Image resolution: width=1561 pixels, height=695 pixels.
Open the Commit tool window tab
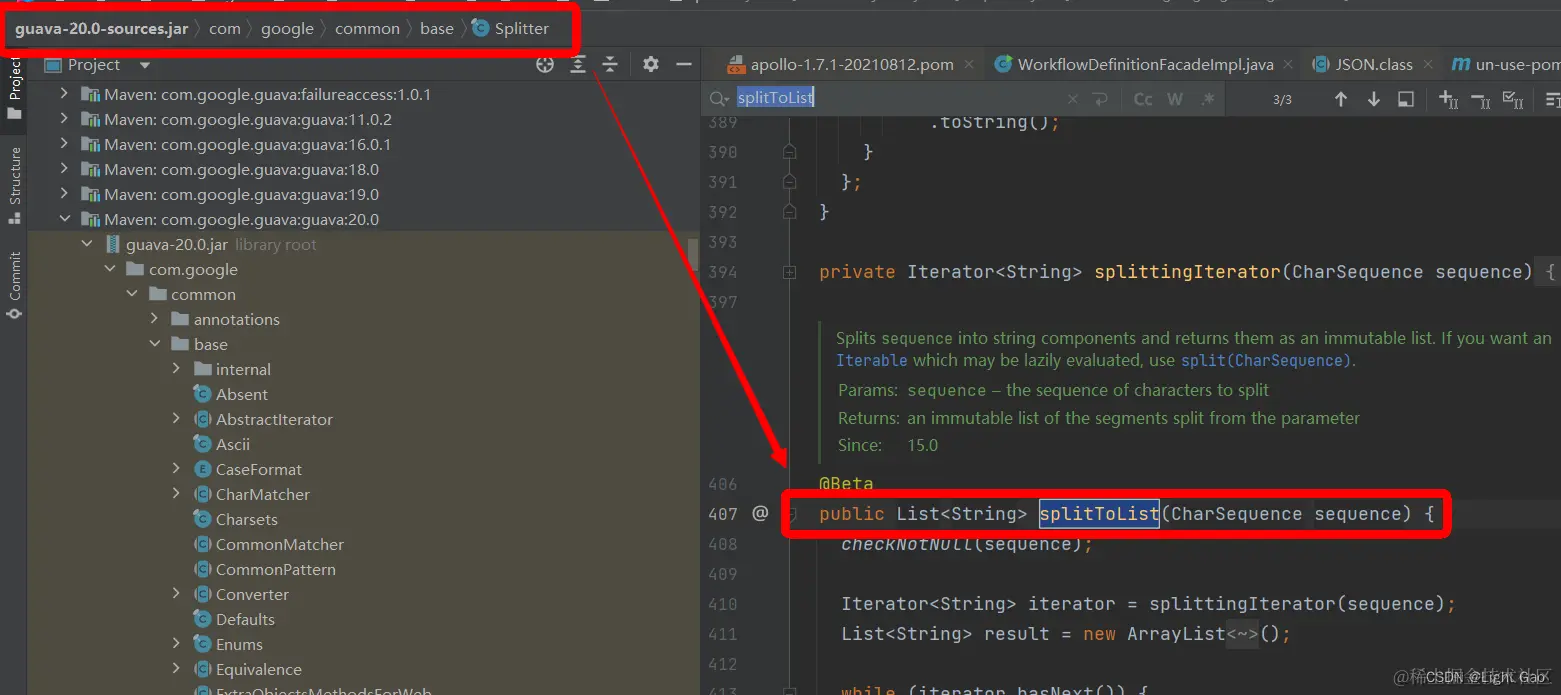tap(15, 285)
